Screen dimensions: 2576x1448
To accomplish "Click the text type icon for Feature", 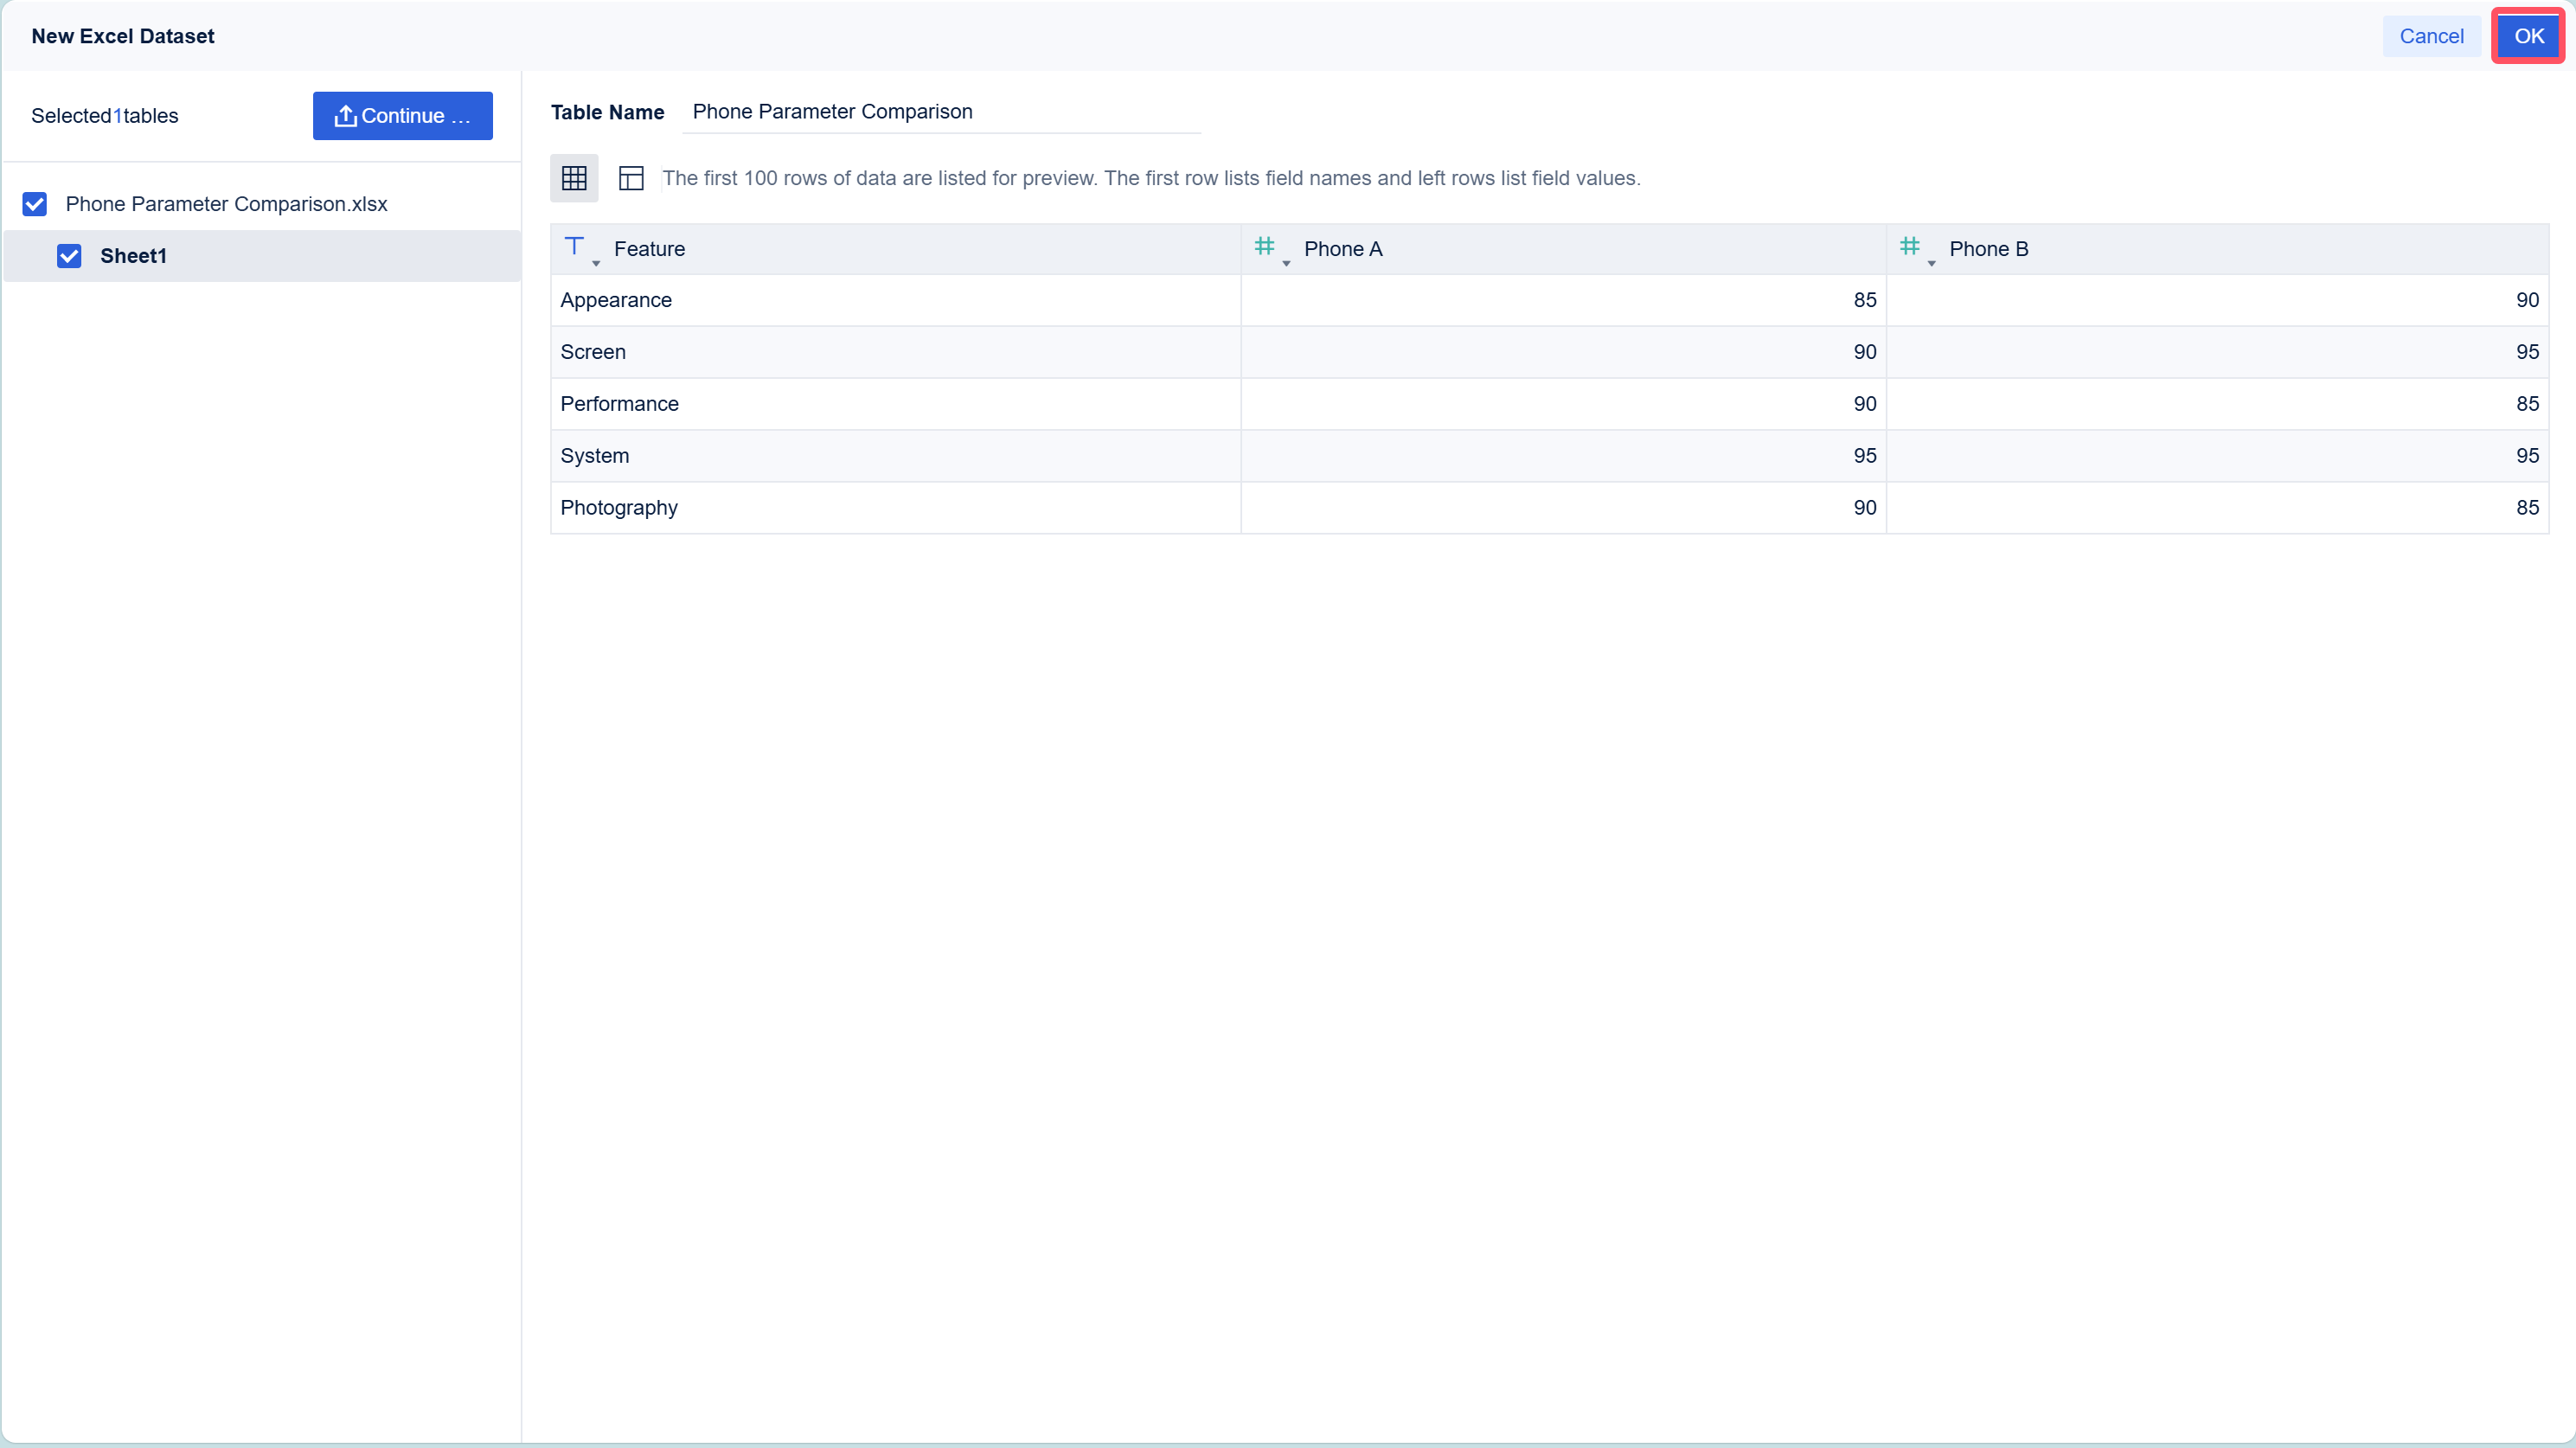I will (574, 246).
